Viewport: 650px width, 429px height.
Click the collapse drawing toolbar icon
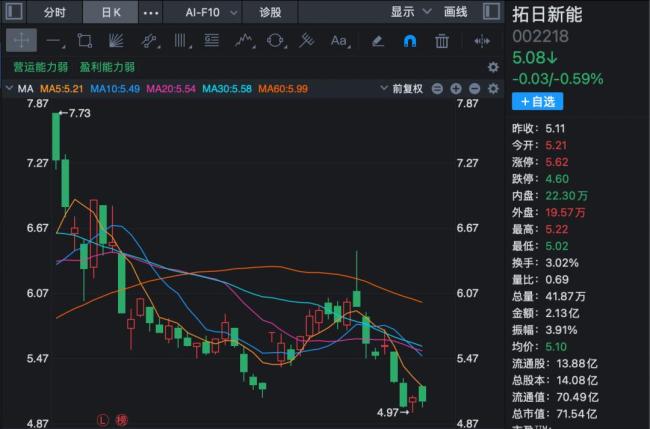click(482, 41)
